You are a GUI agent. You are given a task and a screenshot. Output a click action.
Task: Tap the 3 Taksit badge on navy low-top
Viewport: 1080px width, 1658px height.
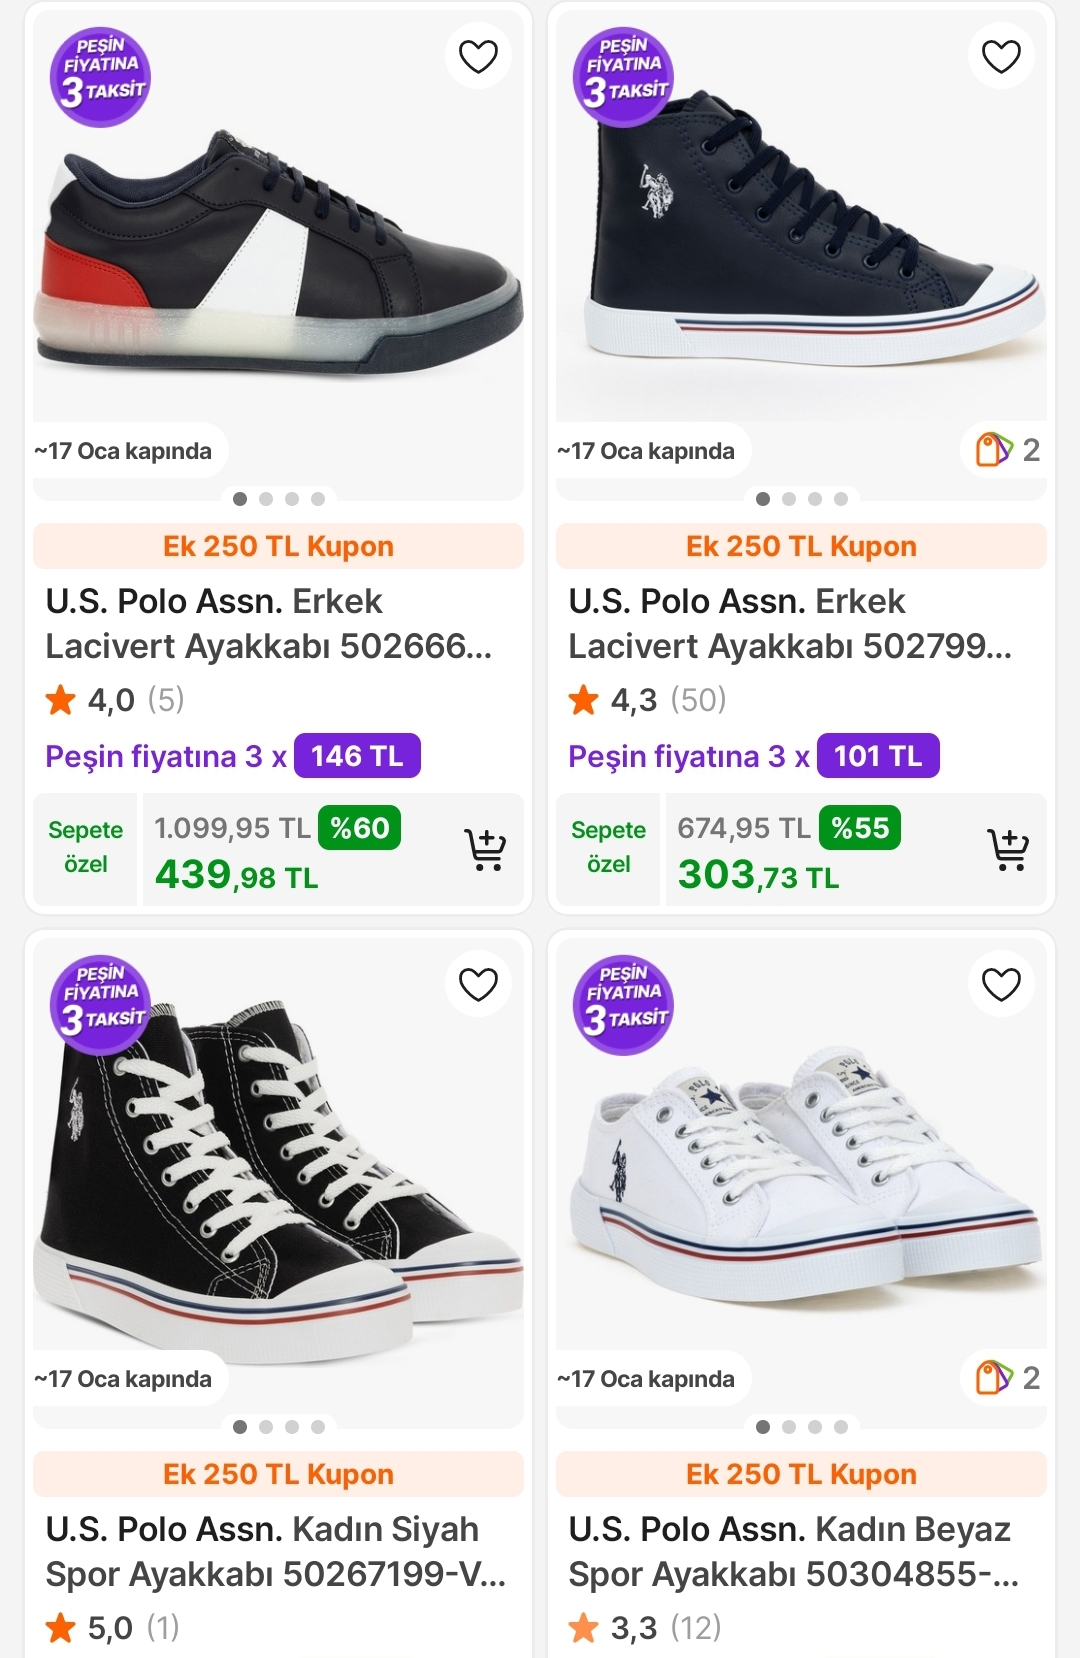pyautogui.click(x=100, y=77)
